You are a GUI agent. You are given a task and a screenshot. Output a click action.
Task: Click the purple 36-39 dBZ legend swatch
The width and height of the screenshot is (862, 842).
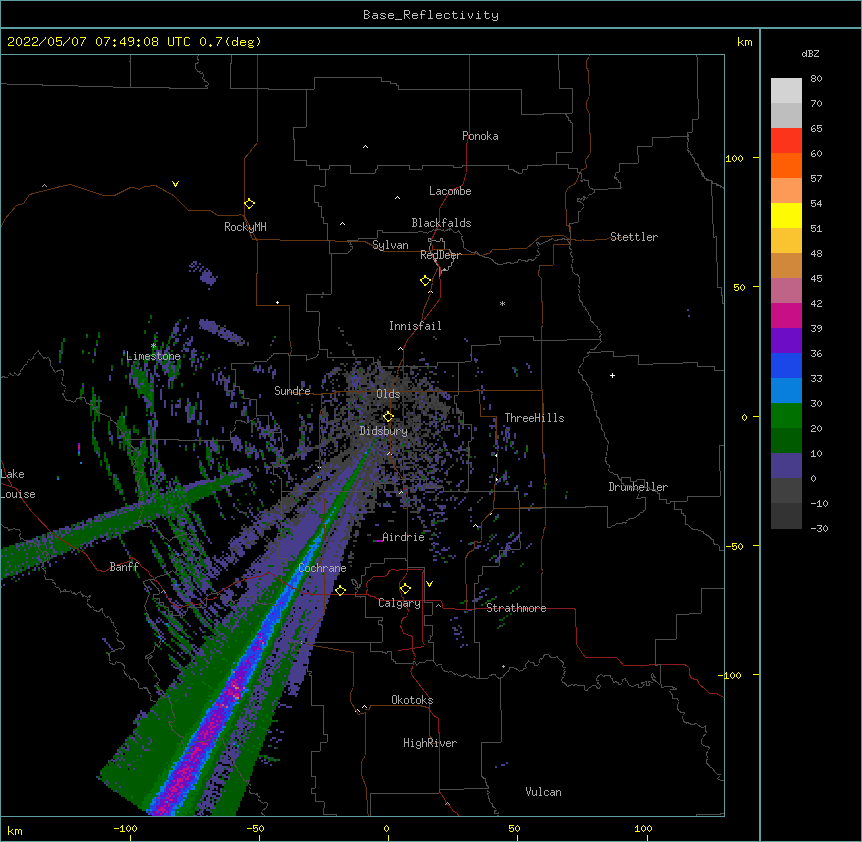786,341
